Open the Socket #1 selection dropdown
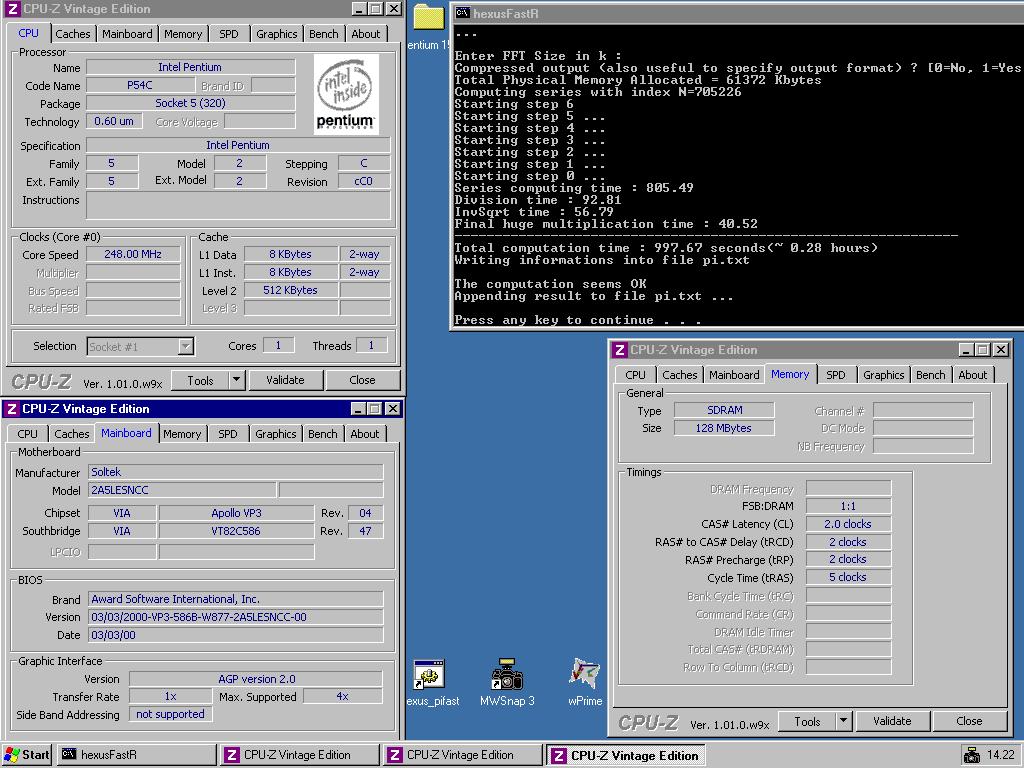The image size is (1024, 768). 185,346
